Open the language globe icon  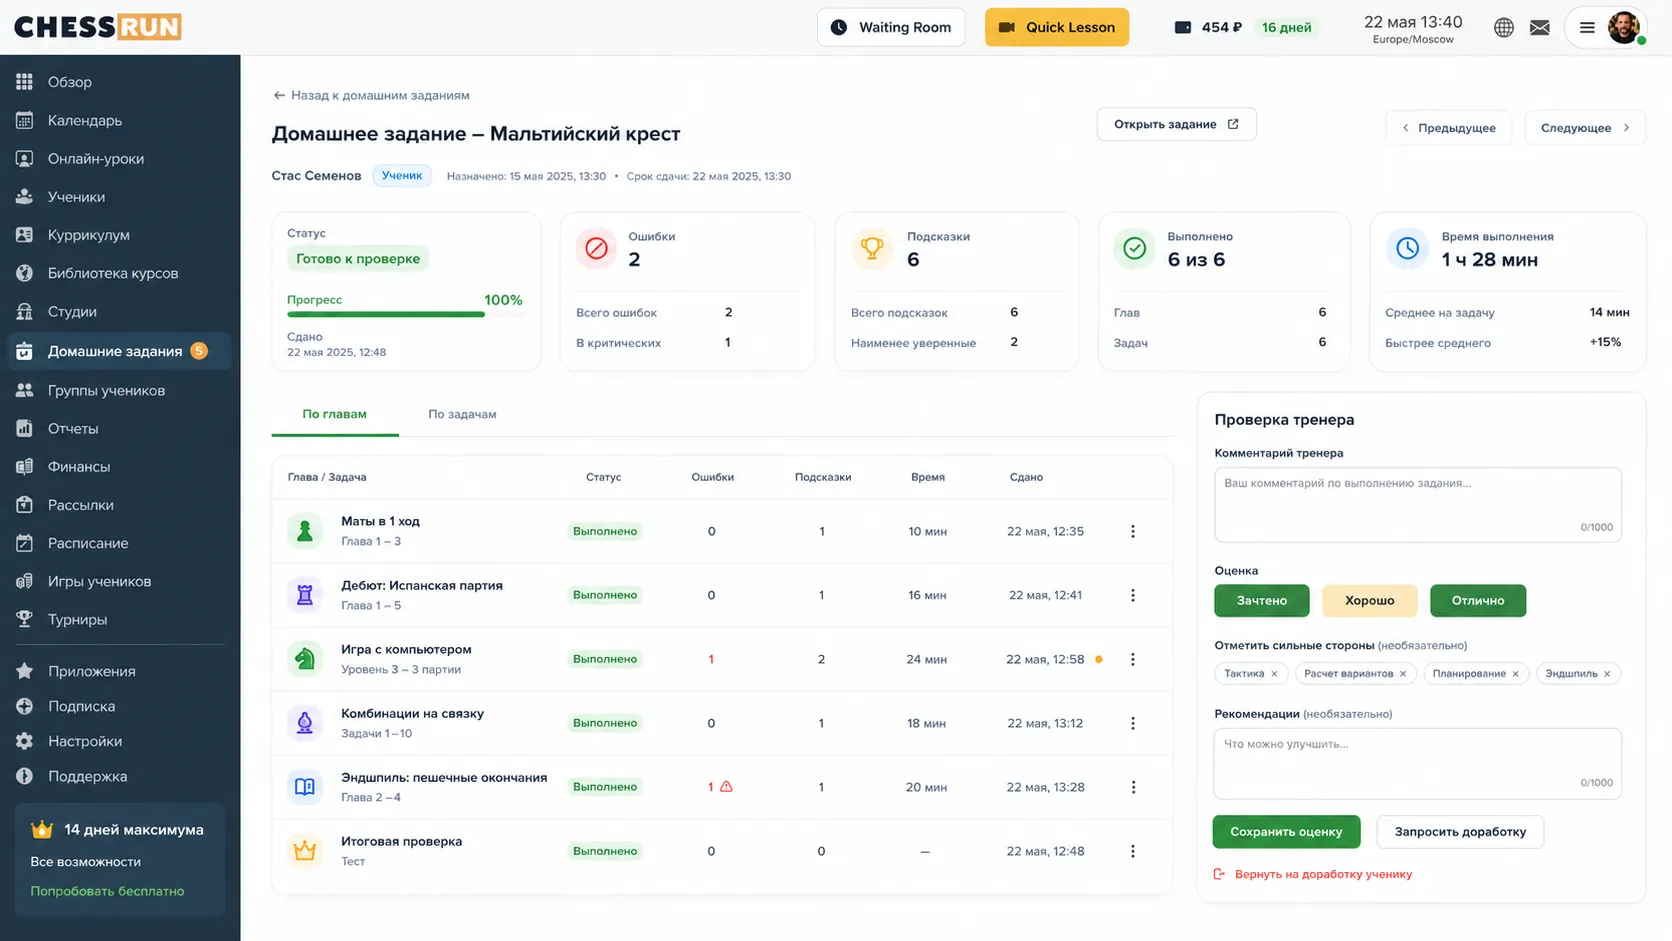[x=1503, y=27]
